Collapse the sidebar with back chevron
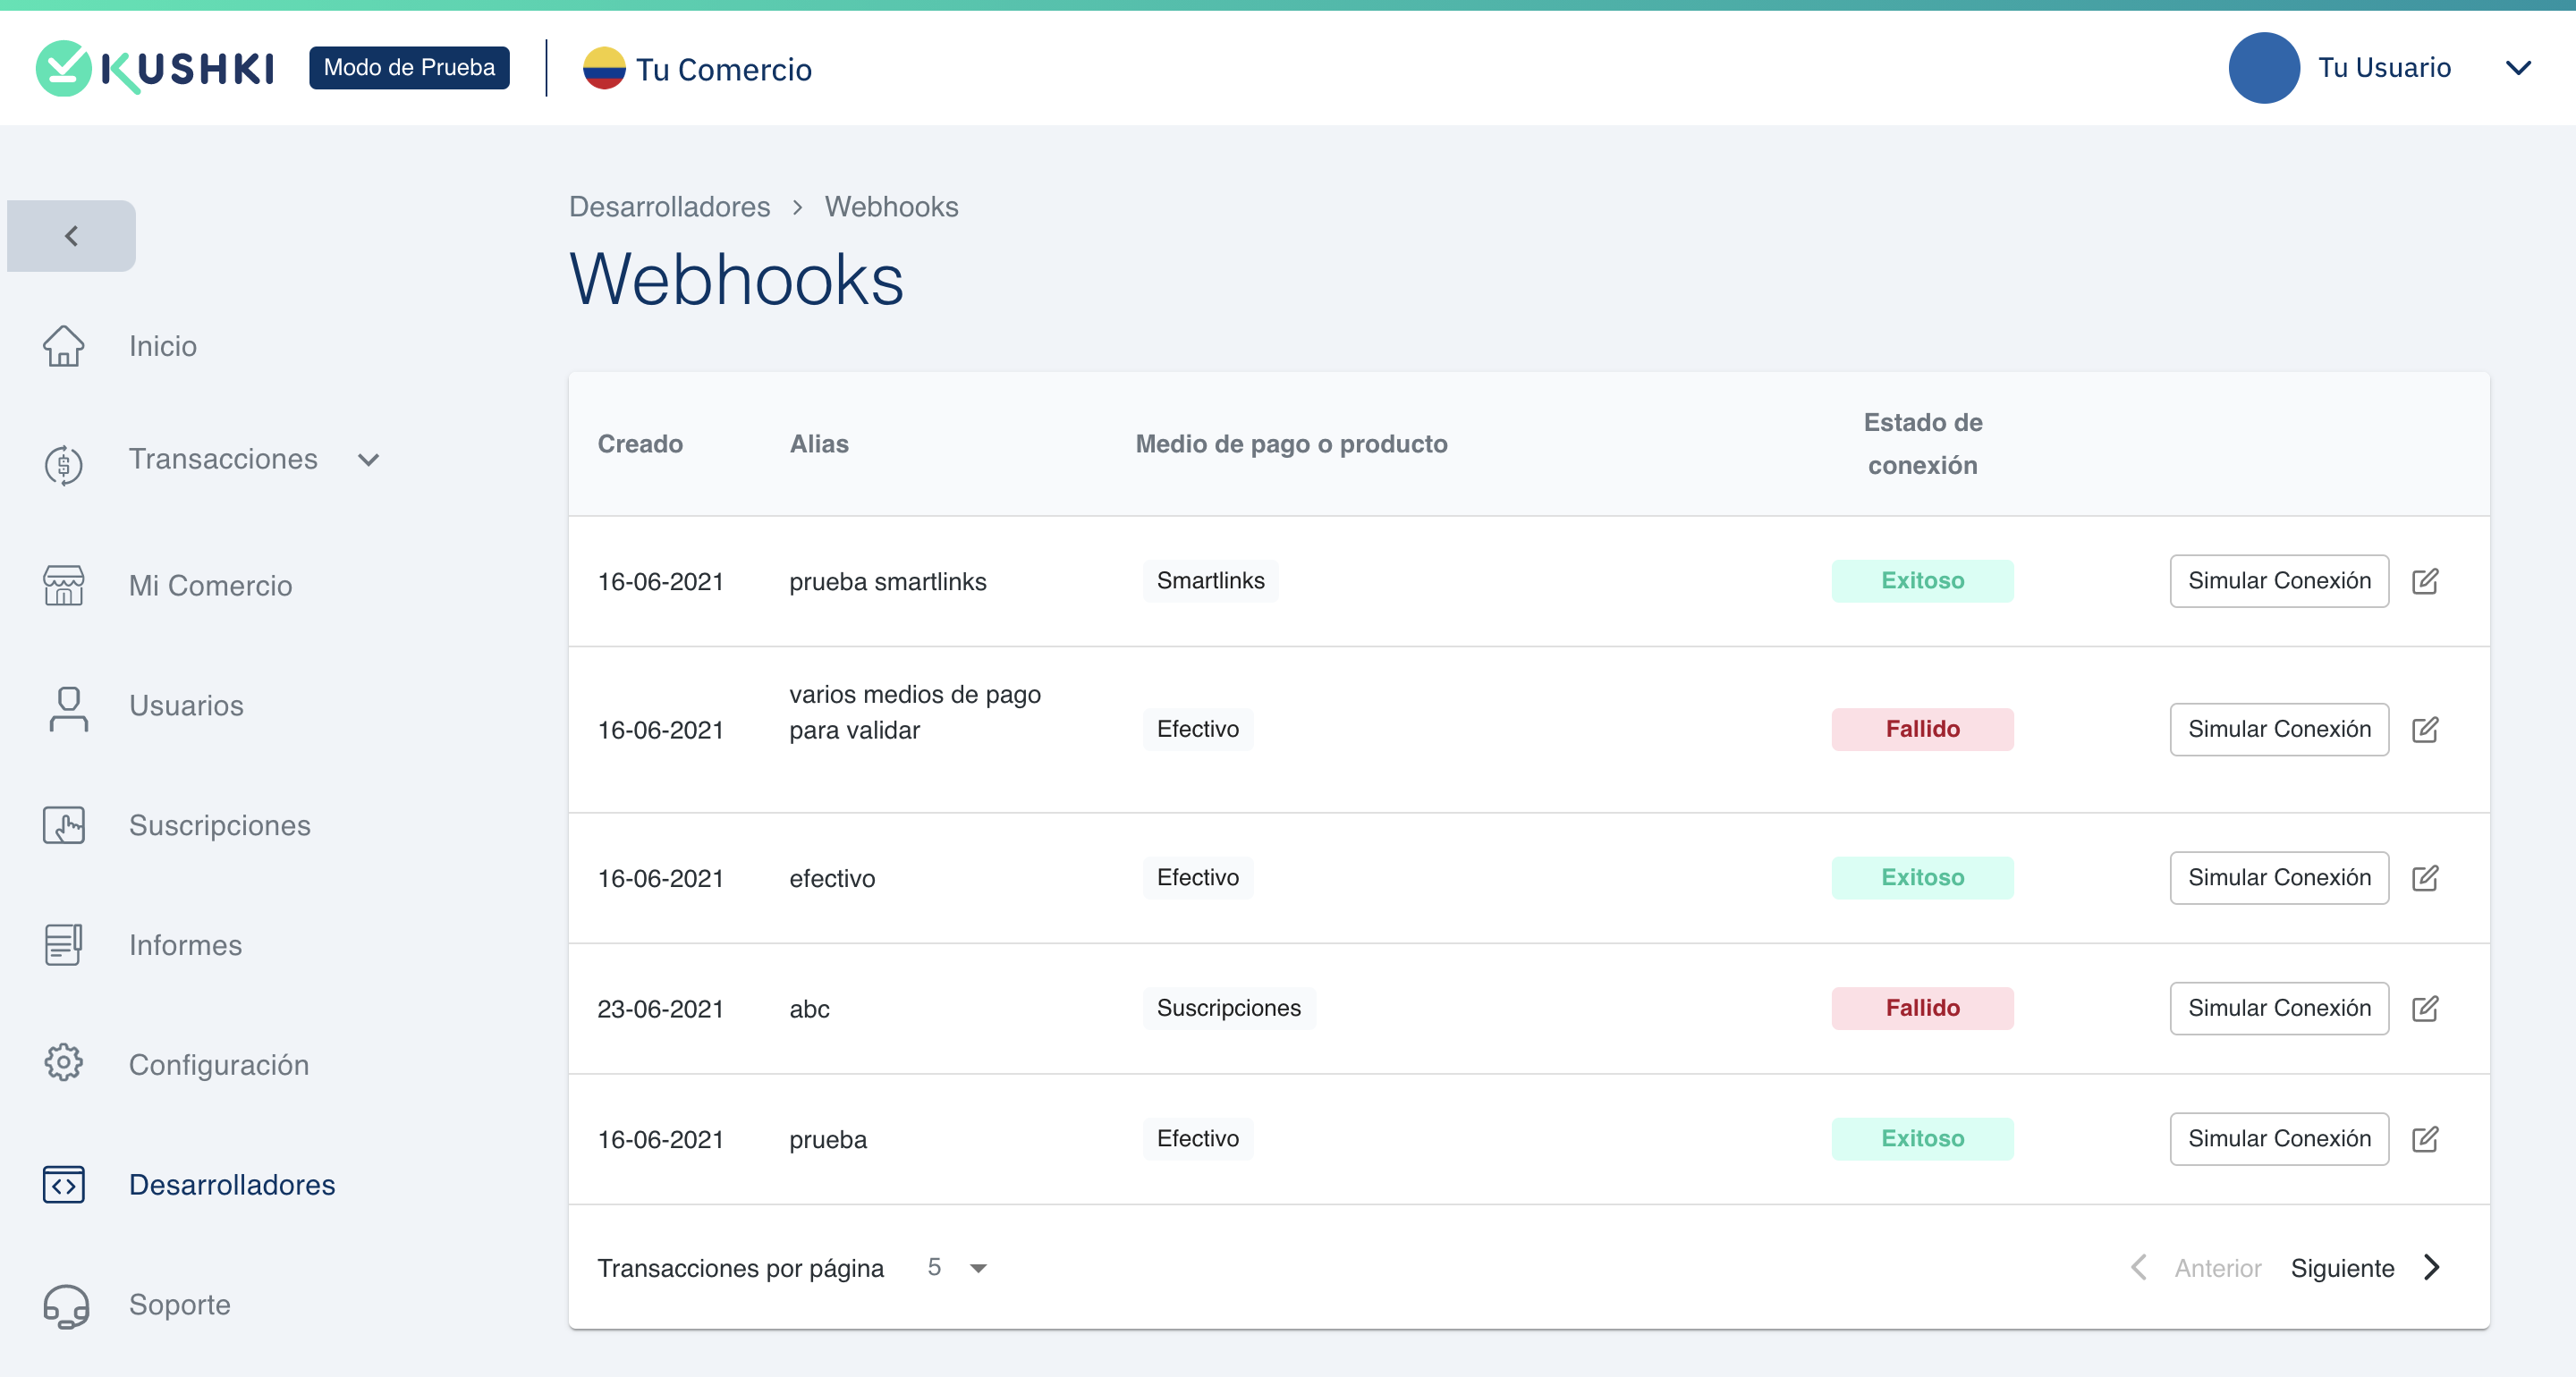Viewport: 2576px width, 1377px height. (71, 236)
